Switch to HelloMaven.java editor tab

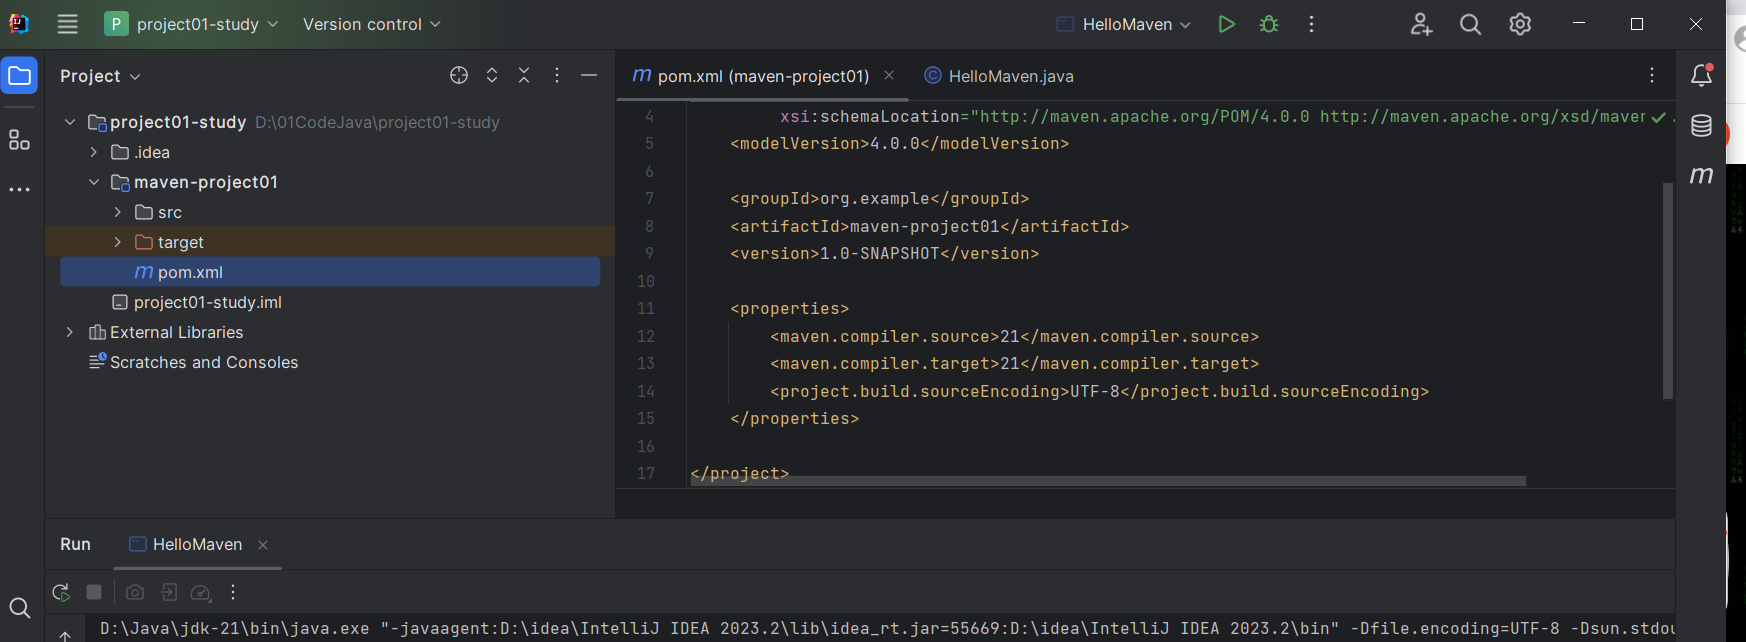(x=999, y=76)
